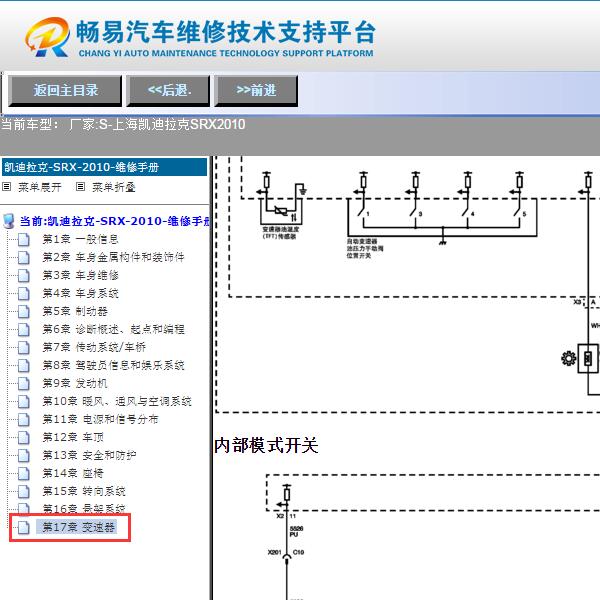The height and width of the screenshot is (600, 600).
Task: Click the page icon for 第13章
Action: 24,455
